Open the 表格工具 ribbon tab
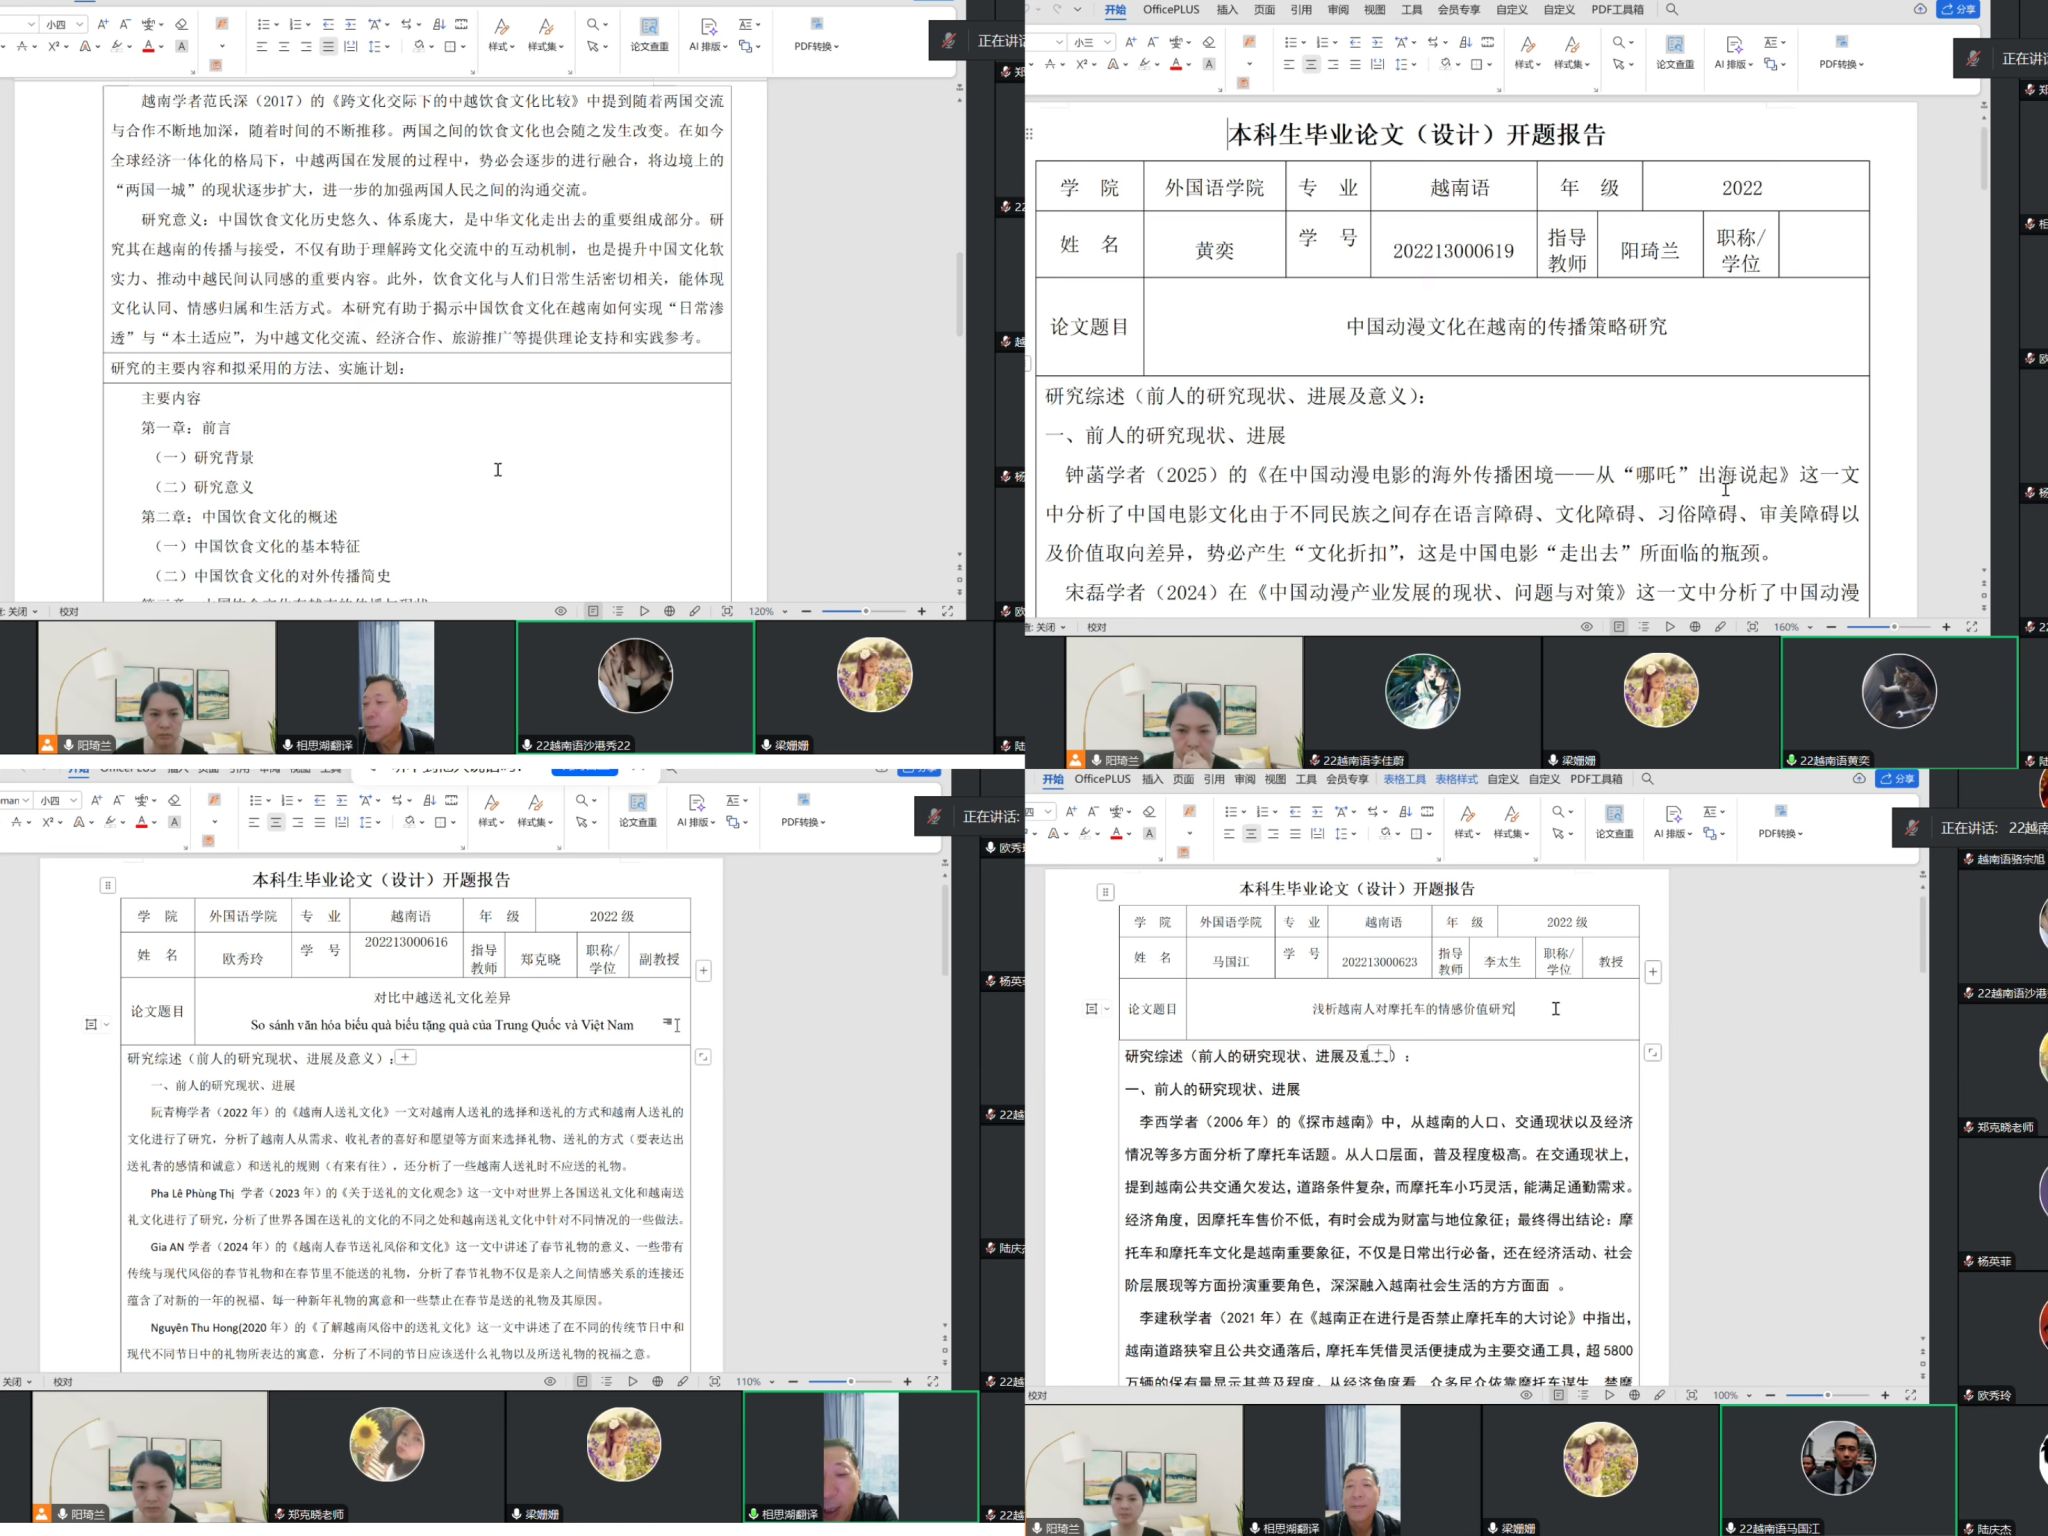The height and width of the screenshot is (1536, 2048). tap(1403, 779)
